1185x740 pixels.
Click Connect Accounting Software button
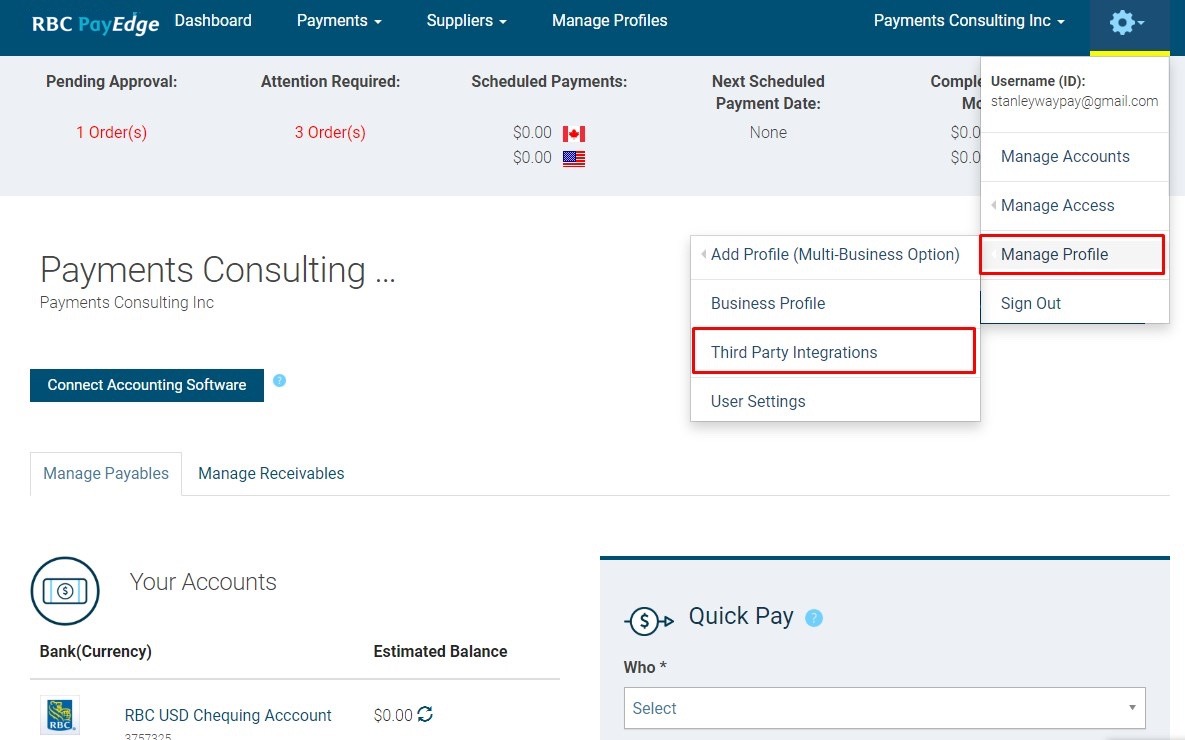(147, 385)
